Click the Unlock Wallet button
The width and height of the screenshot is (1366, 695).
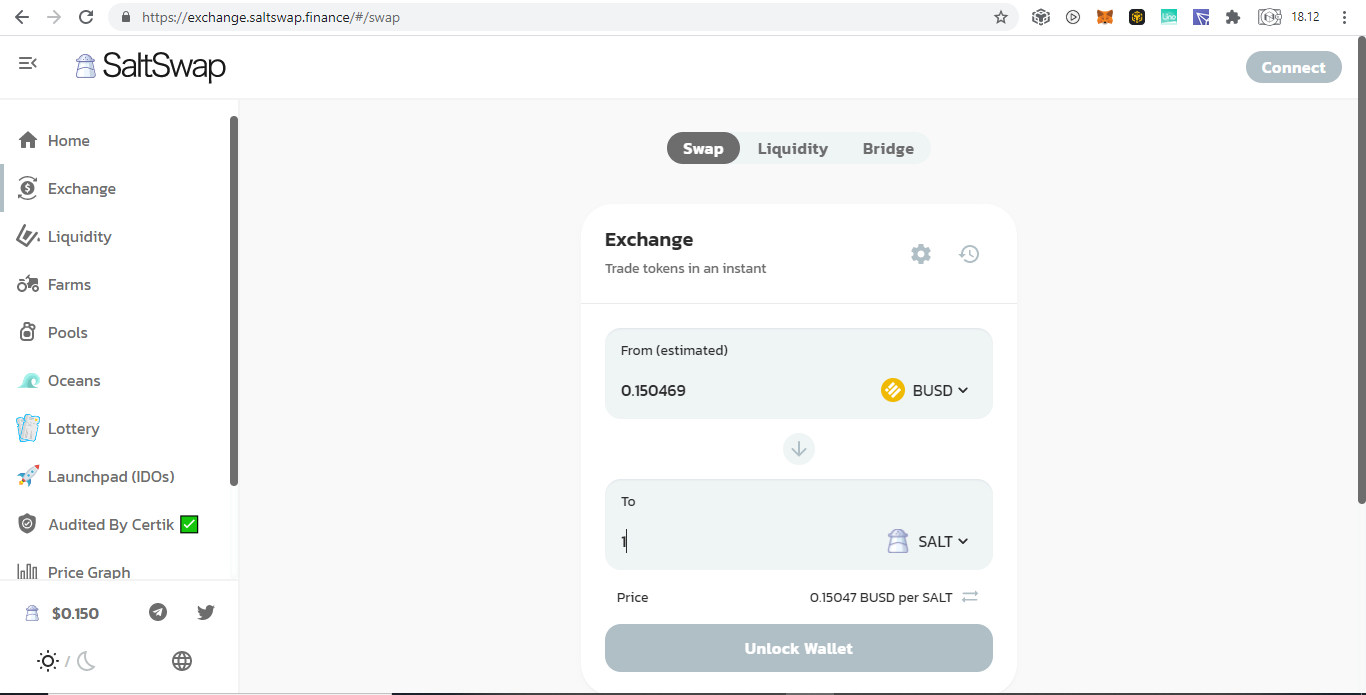799,648
